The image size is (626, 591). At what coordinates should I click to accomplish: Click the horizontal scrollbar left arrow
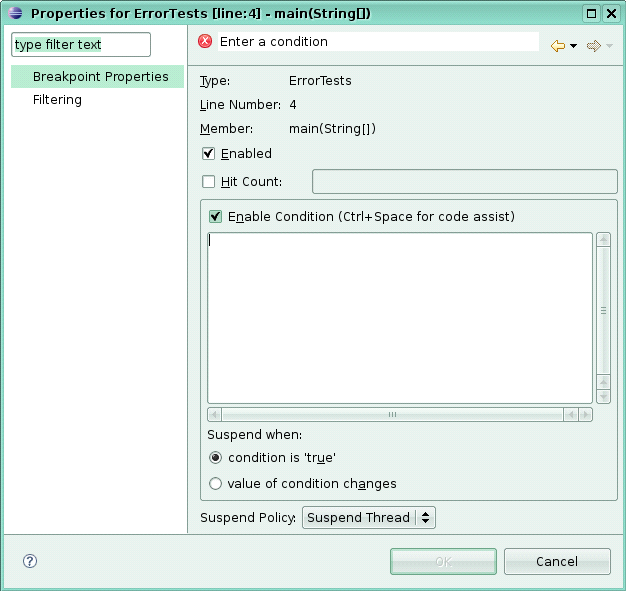pyautogui.click(x=215, y=414)
